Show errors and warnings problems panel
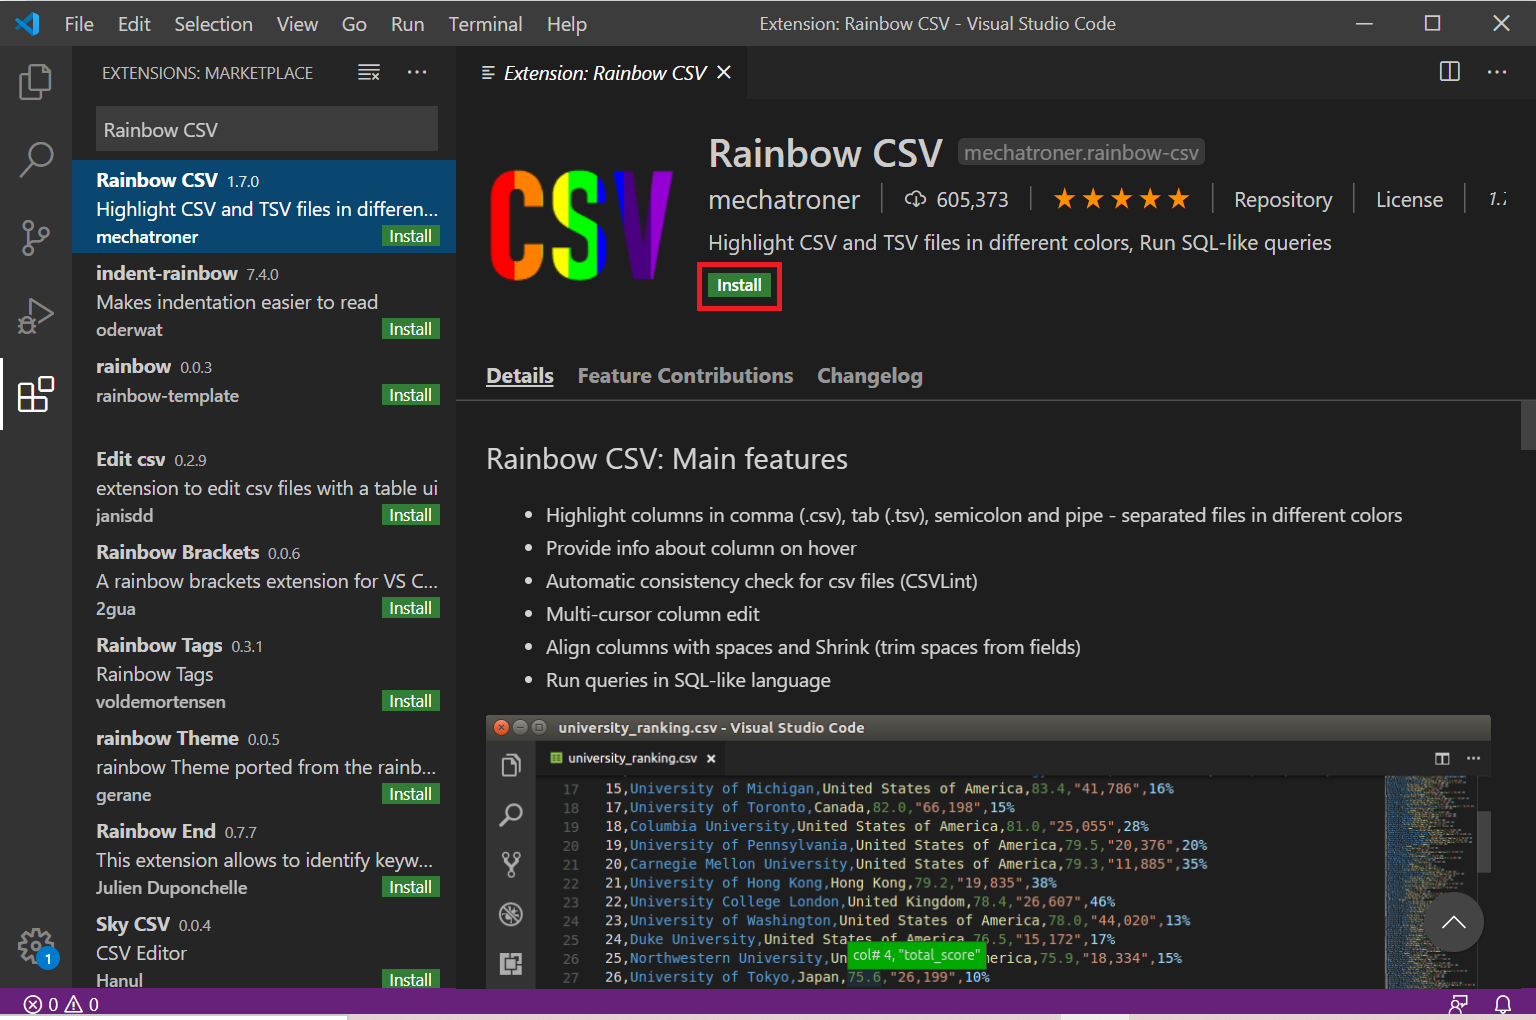1536x1020 pixels. [x=61, y=1004]
